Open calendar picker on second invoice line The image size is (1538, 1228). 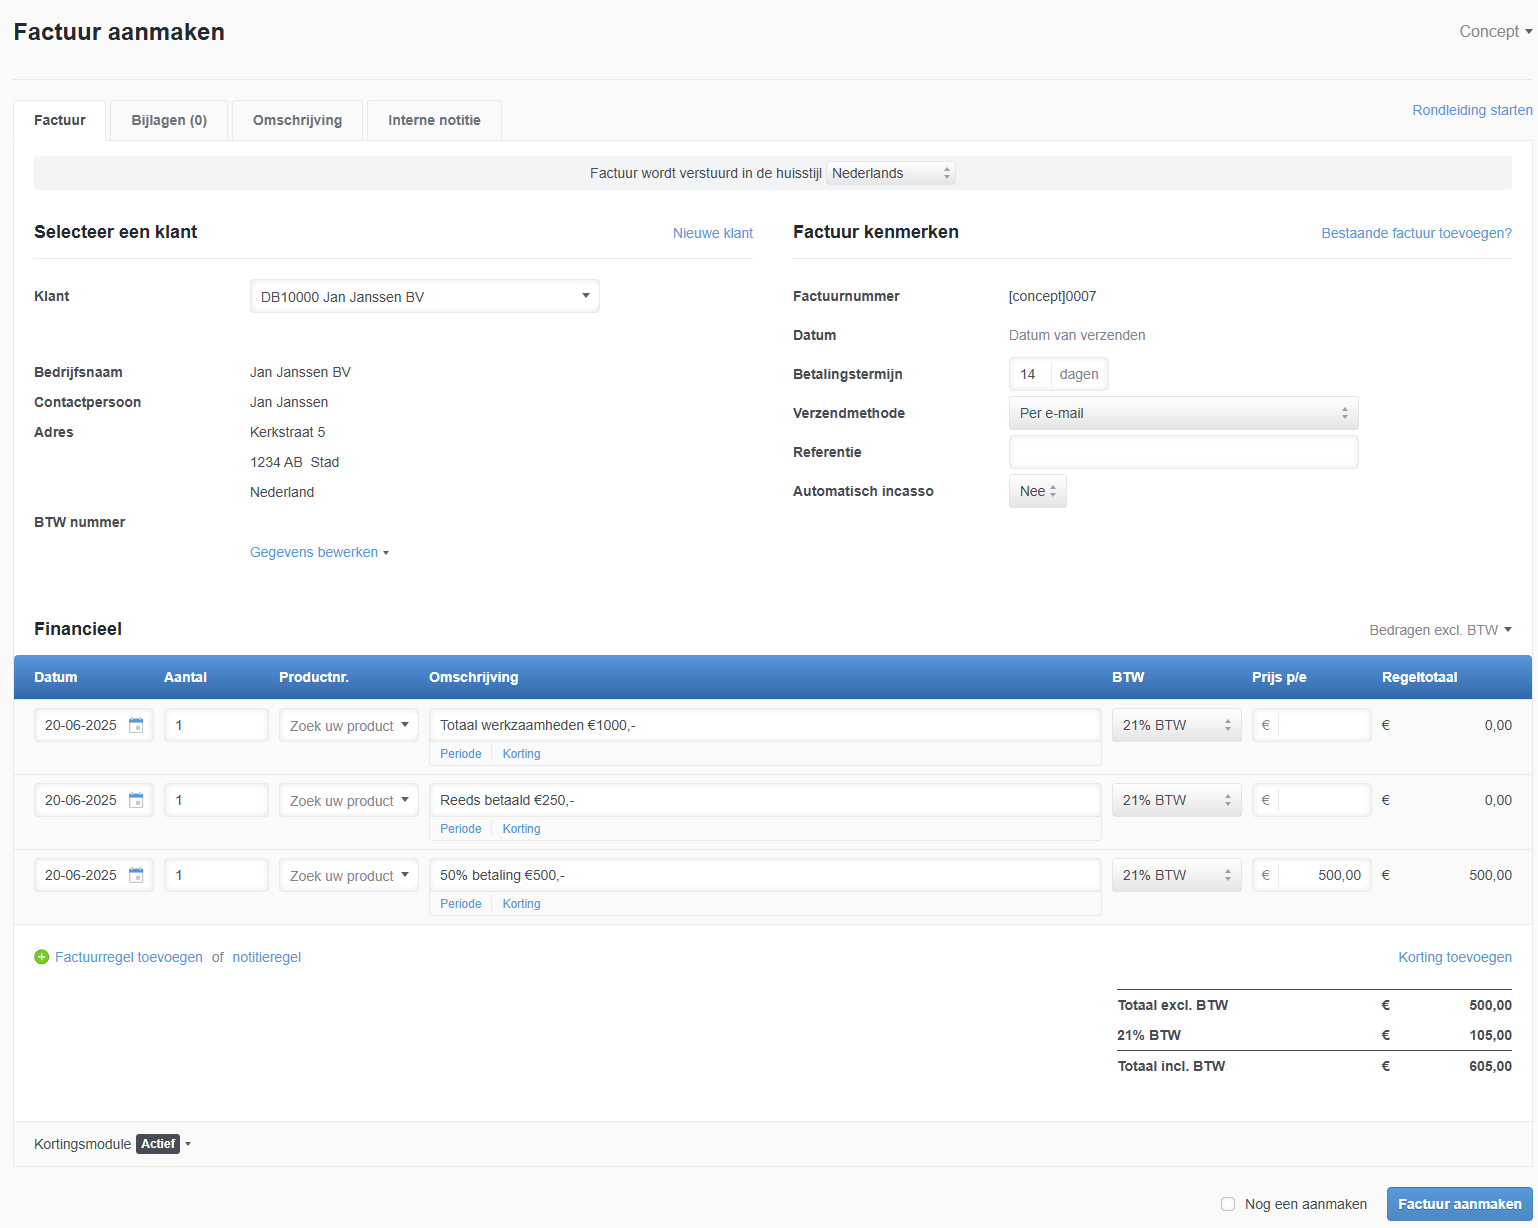[136, 801]
